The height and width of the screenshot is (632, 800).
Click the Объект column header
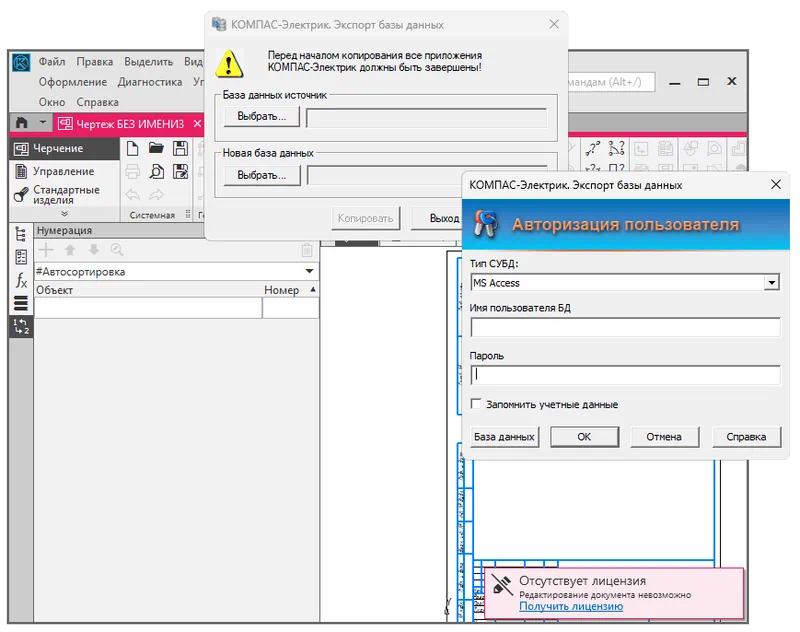coord(148,290)
